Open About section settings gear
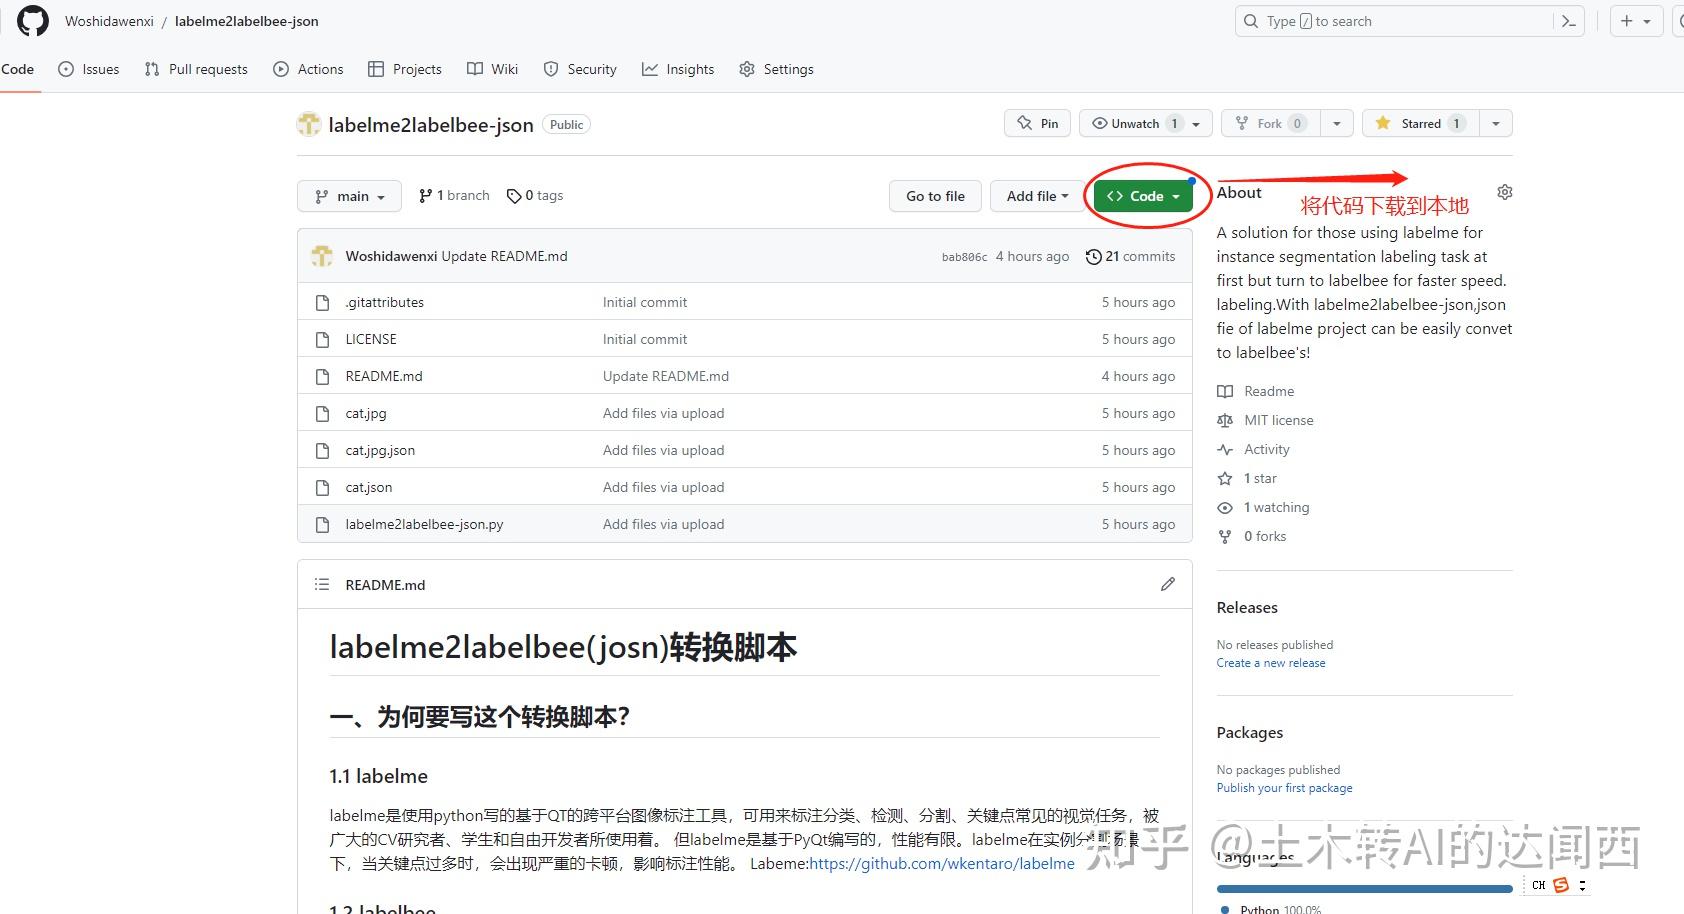 click(1504, 191)
